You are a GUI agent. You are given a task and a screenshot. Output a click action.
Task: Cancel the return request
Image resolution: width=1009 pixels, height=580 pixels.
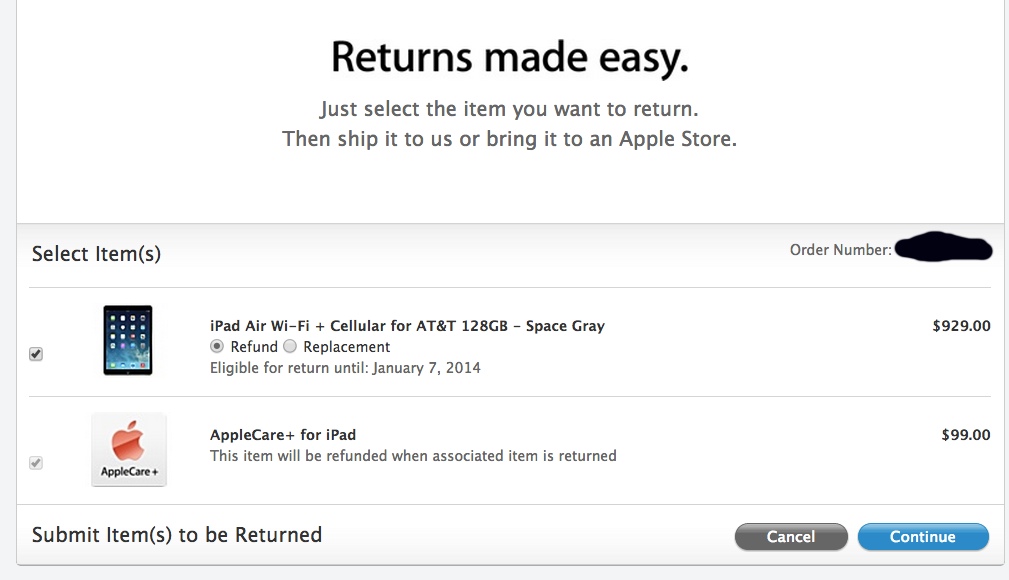pos(791,537)
